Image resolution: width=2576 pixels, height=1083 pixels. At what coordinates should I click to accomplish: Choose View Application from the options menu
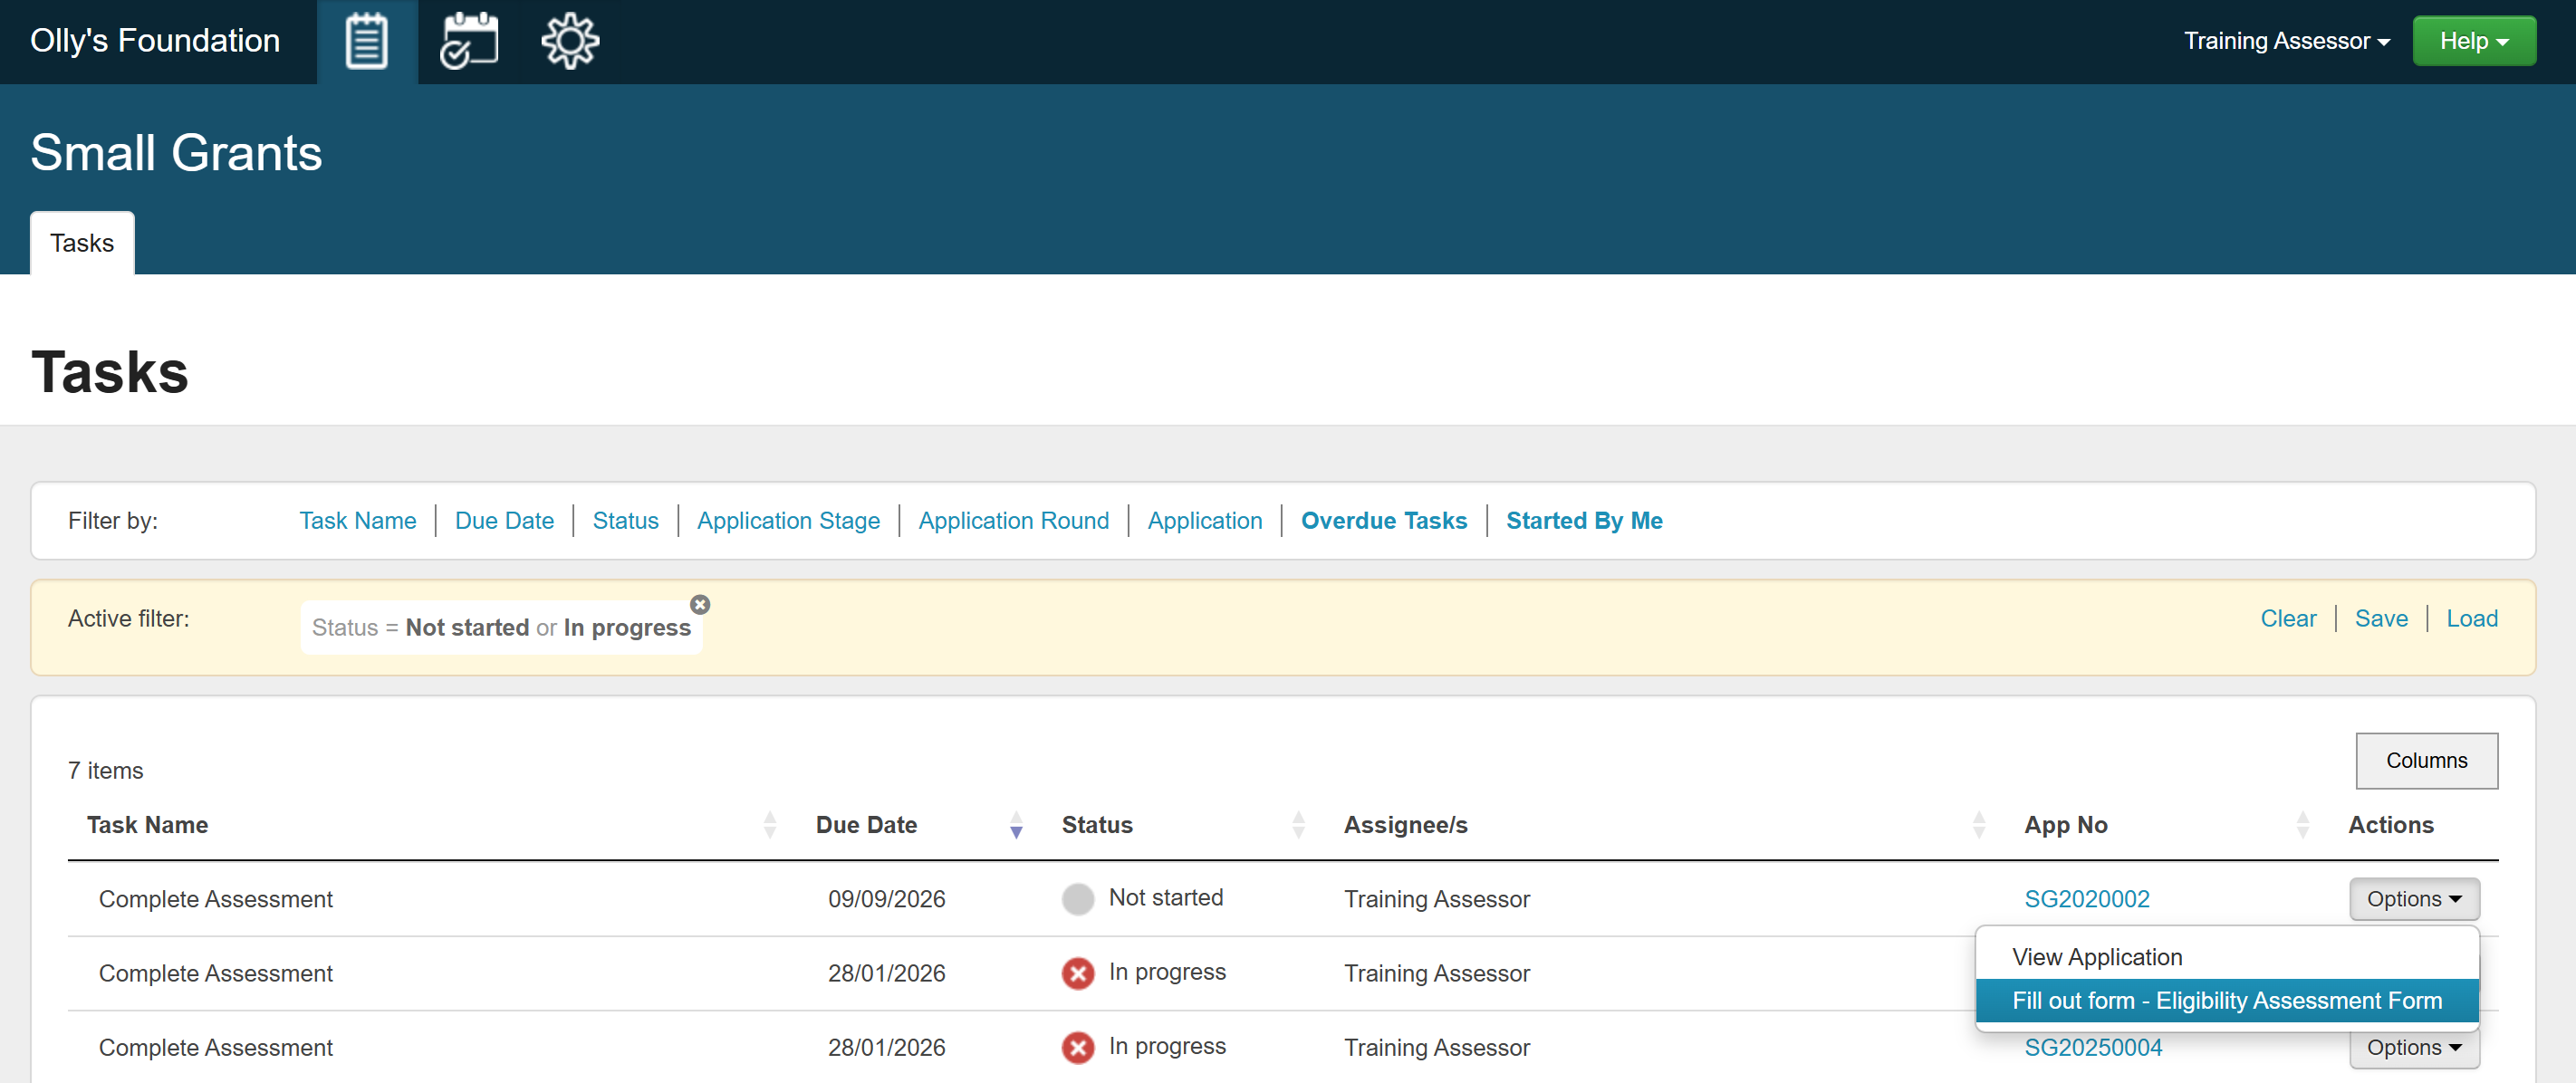click(2227, 957)
